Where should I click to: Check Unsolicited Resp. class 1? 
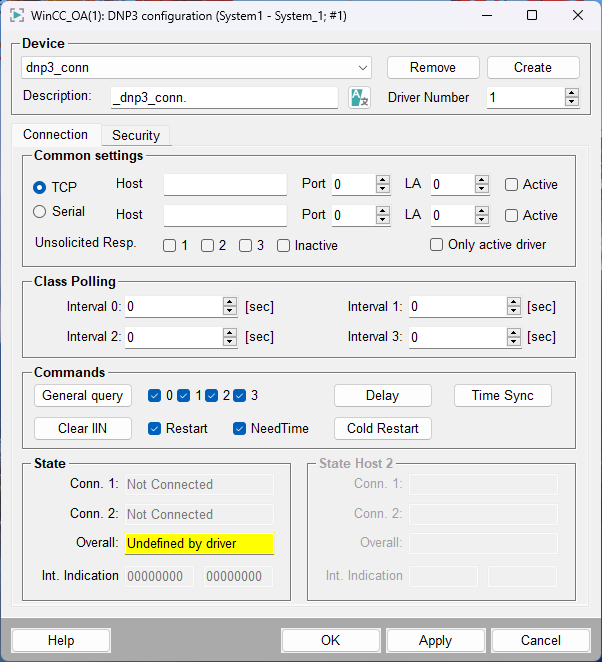coord(169,246)
